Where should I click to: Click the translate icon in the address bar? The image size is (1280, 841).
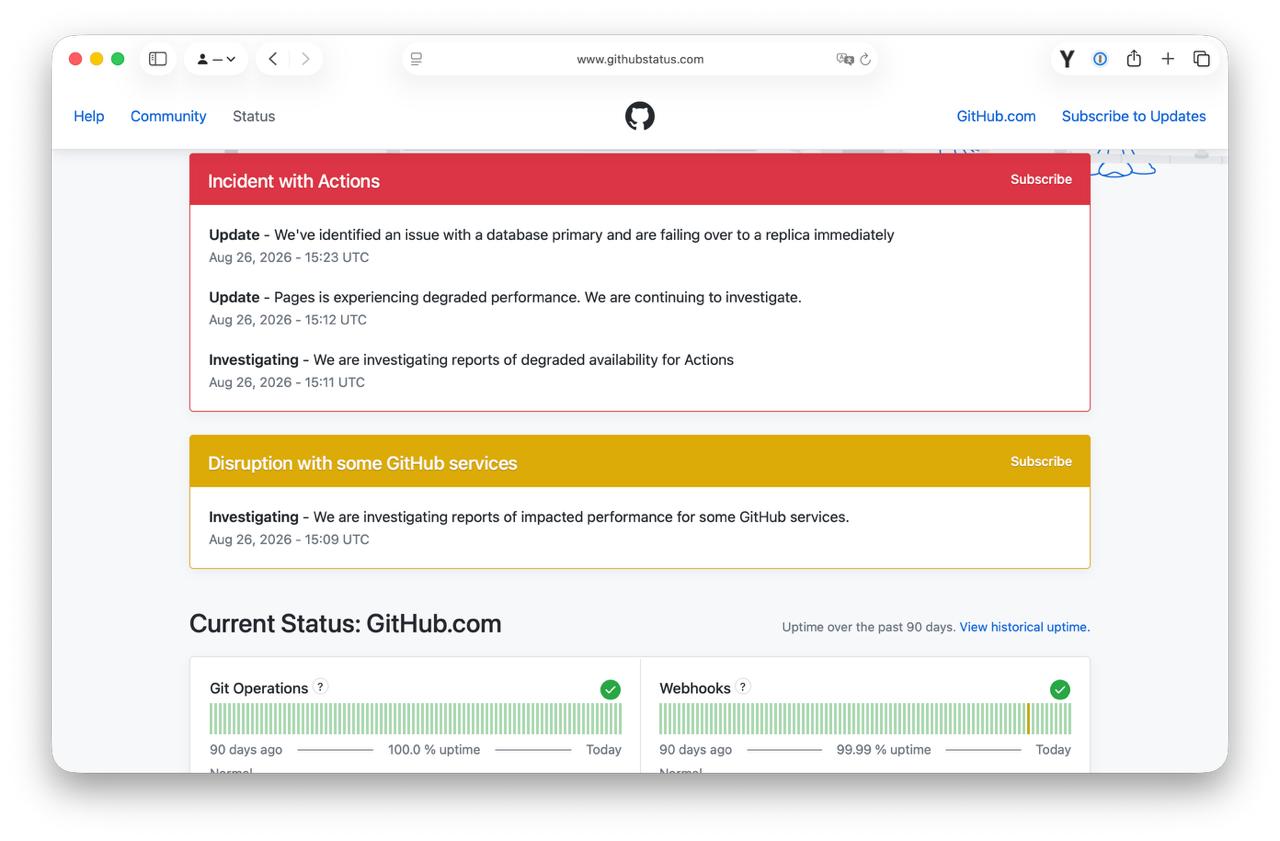[845, 59]
